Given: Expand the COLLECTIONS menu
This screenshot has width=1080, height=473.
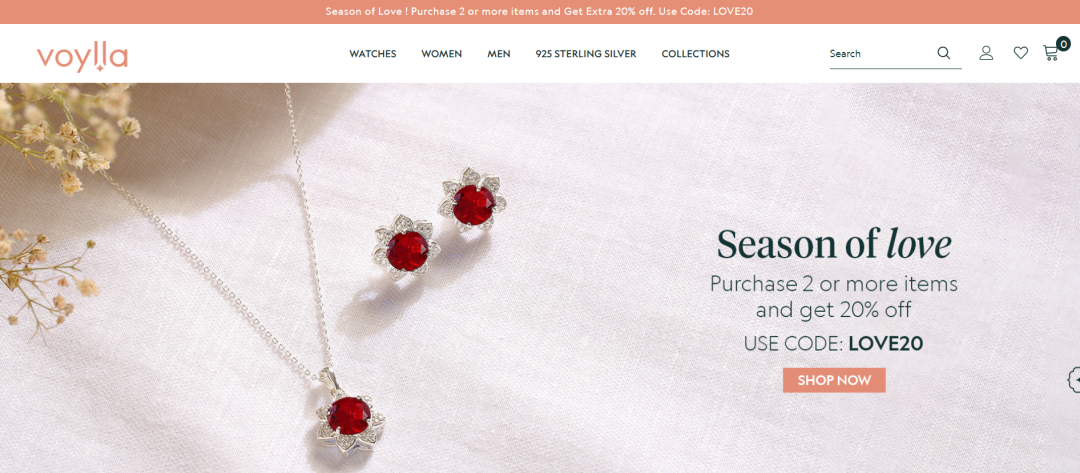Looking at the screenshot, I should coord(695,54).
